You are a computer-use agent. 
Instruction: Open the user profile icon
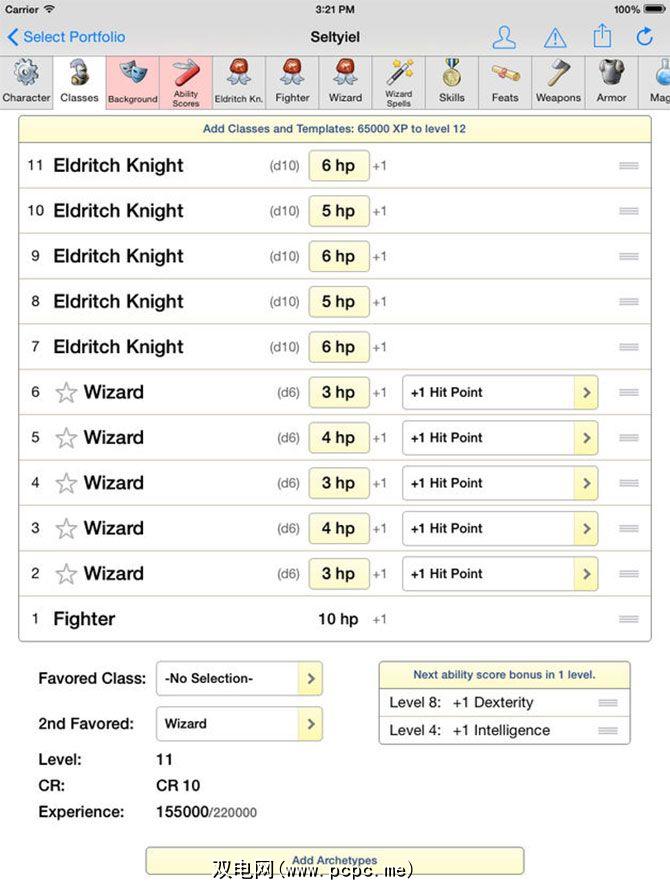pos(505,38)
